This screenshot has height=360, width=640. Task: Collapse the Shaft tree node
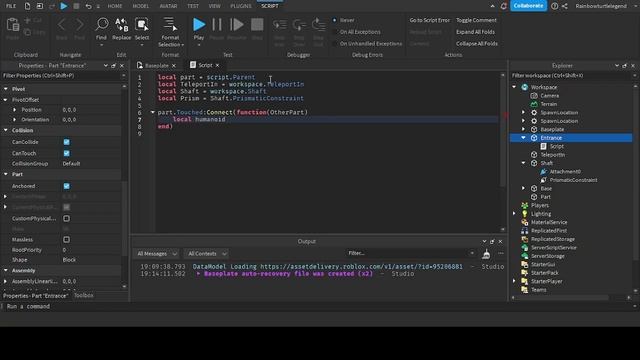[x=523, y=163]
